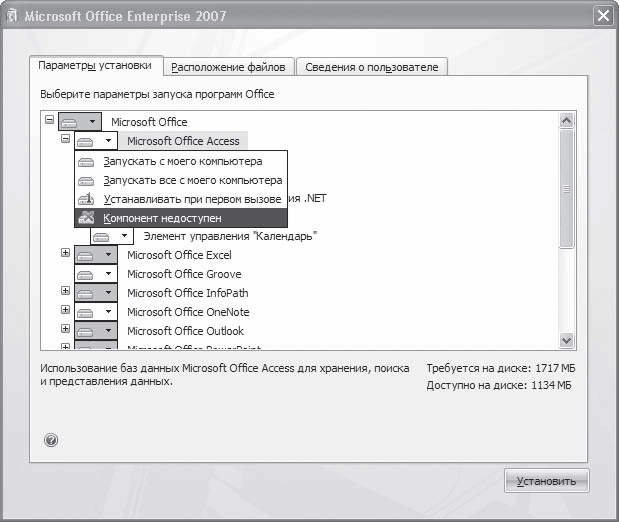The image size is (619, 522).
Task: Select 'Запускать с моего компьютера' option
Action: [182, 161]
